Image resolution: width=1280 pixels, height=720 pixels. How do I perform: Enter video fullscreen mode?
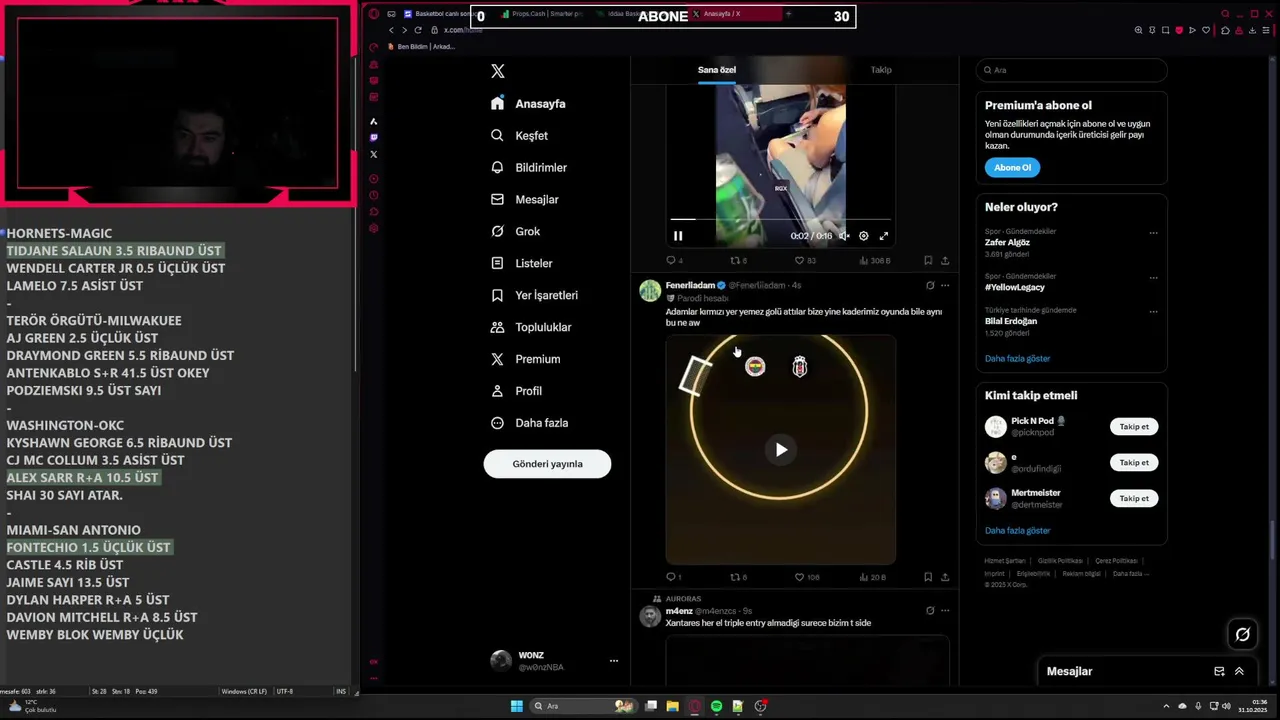[x=884, y=236]
